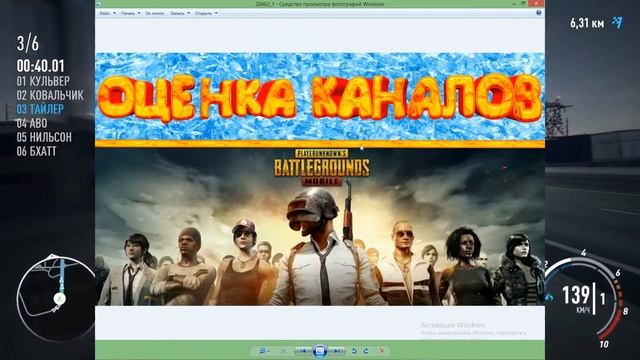Click the circular minimap in the game
This screenshot has height=360, width=640.
[56, 298]
